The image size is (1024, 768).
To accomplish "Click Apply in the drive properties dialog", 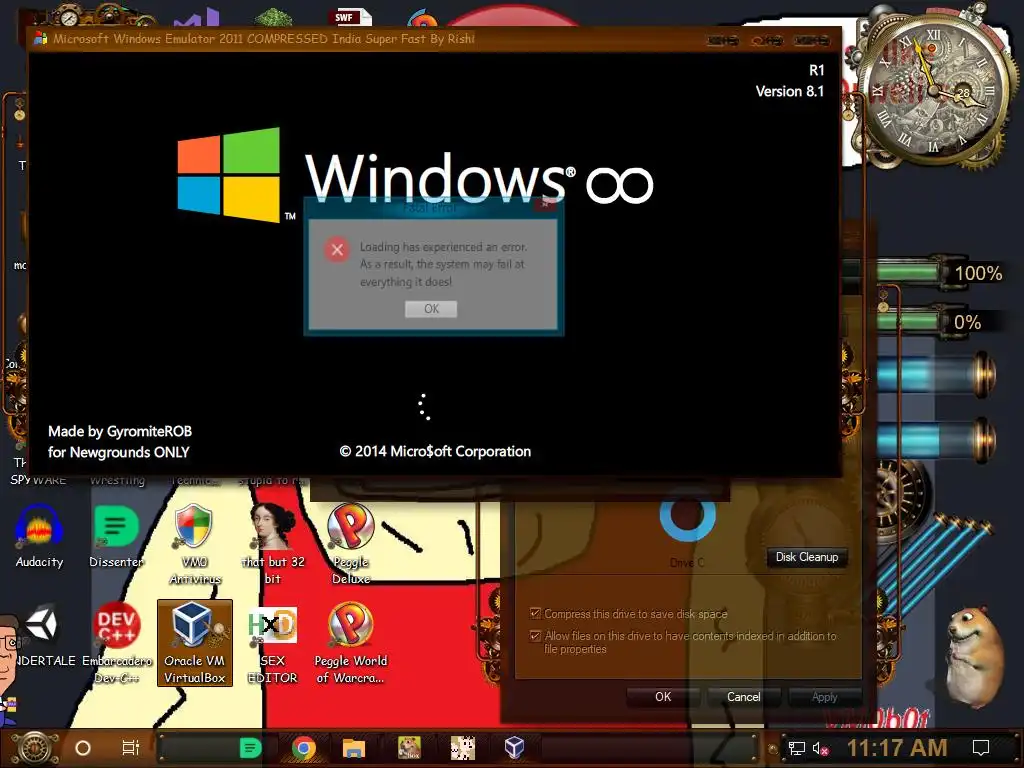I will (824, 697).
